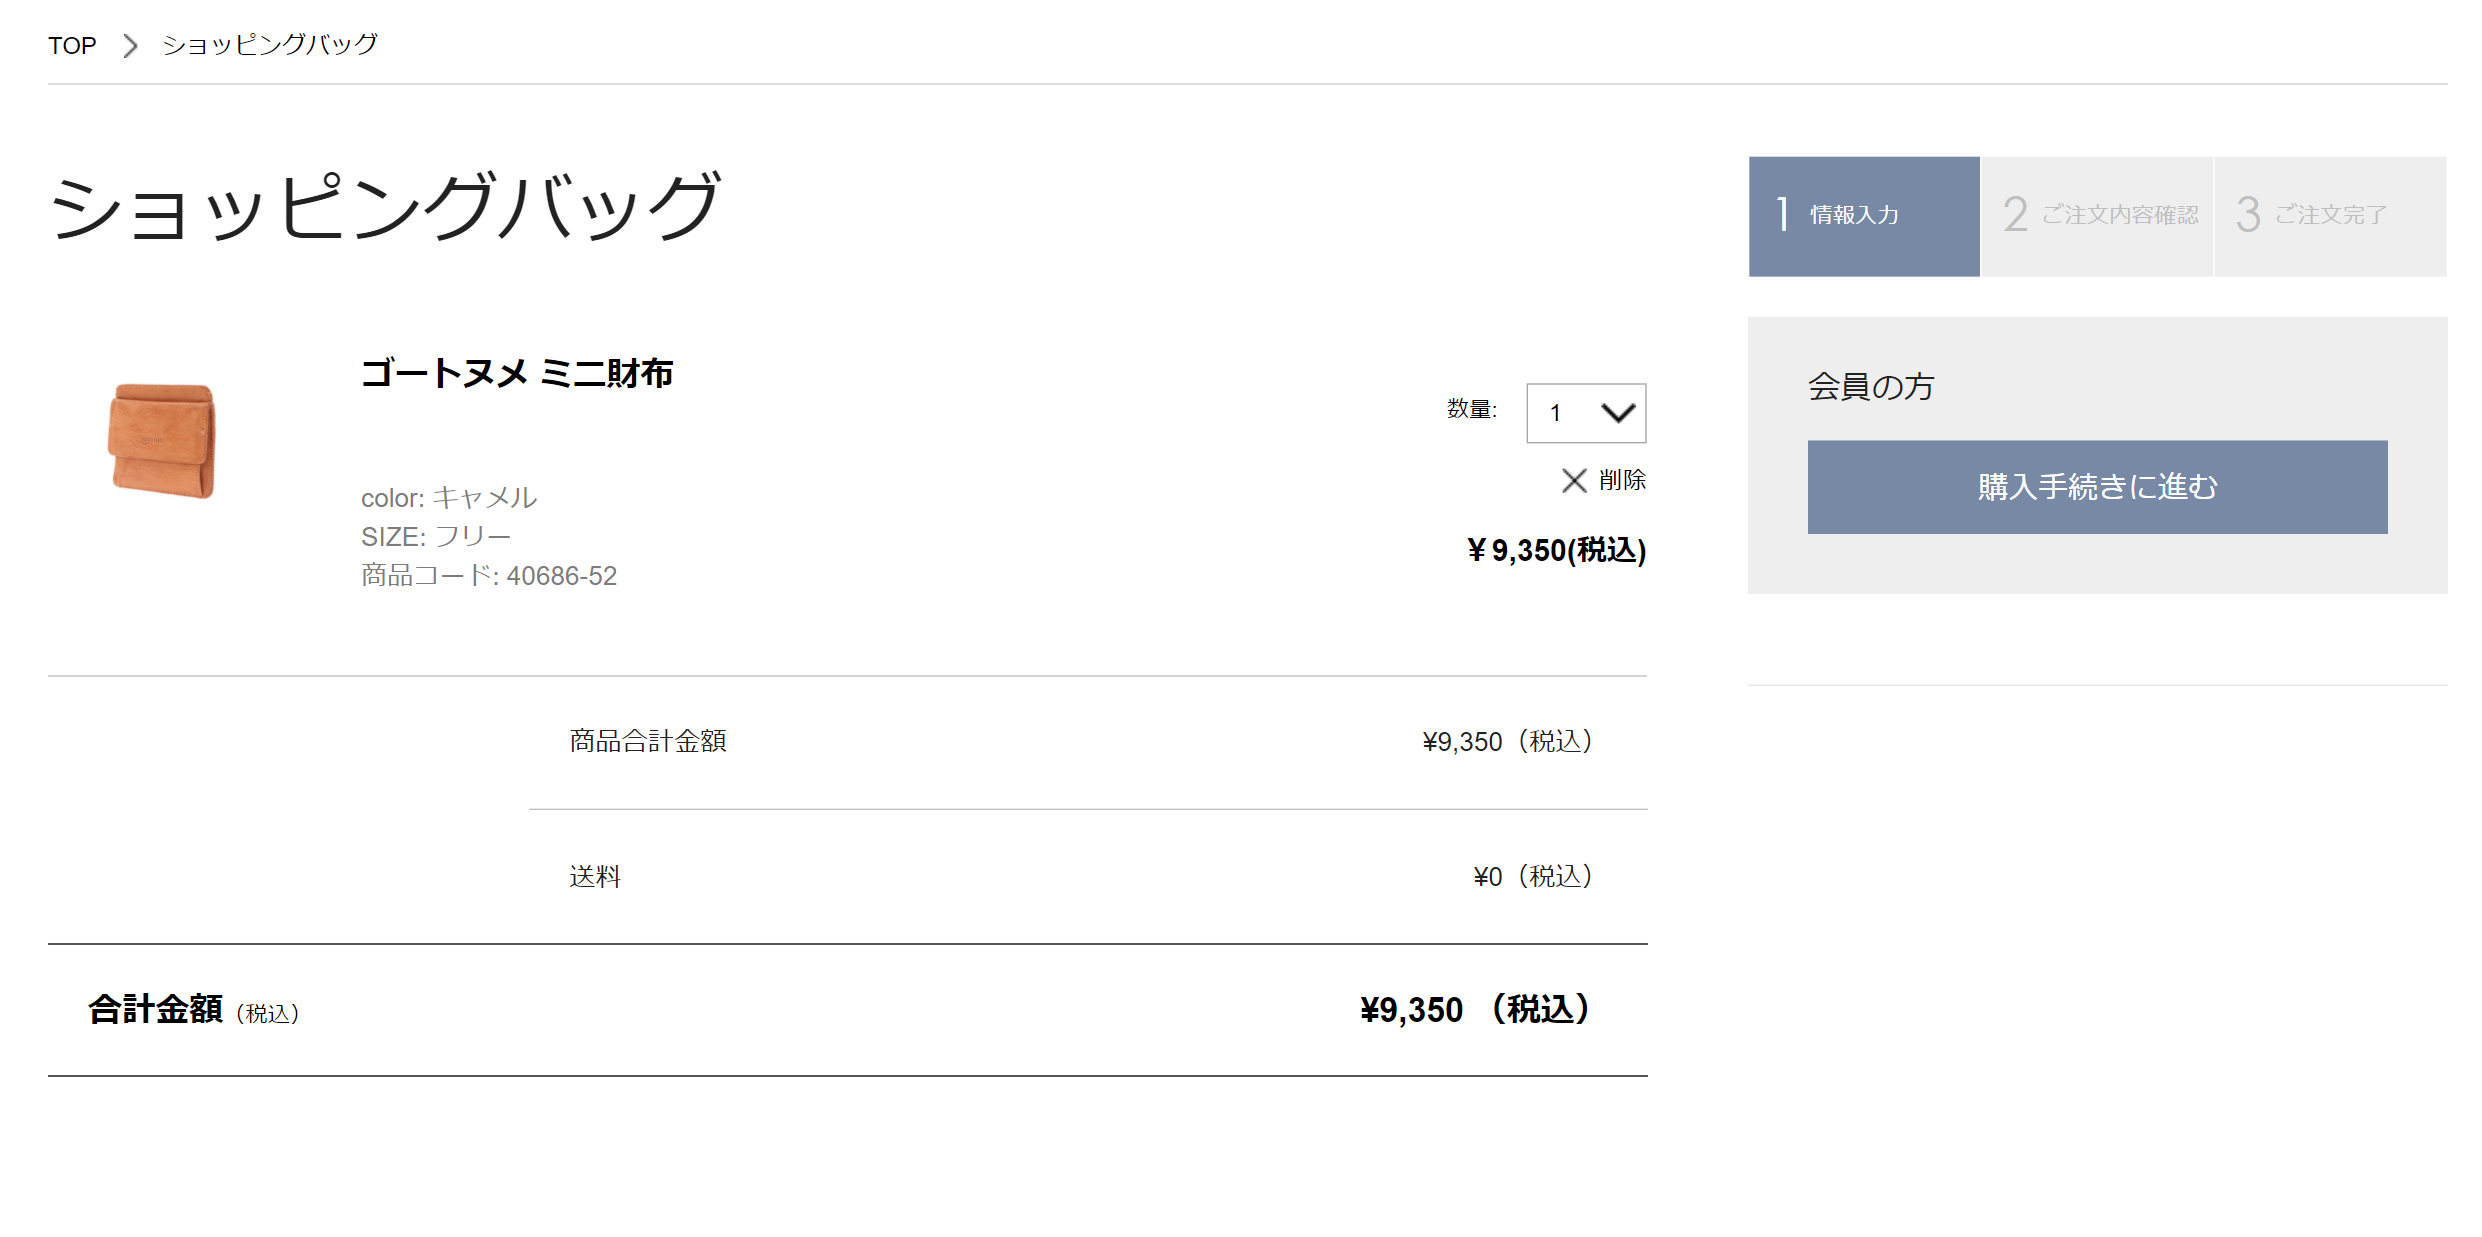Open the camel mini wallet thumbnail
This screenshot has width=2482, height=1237.
[x=162, y=440]
